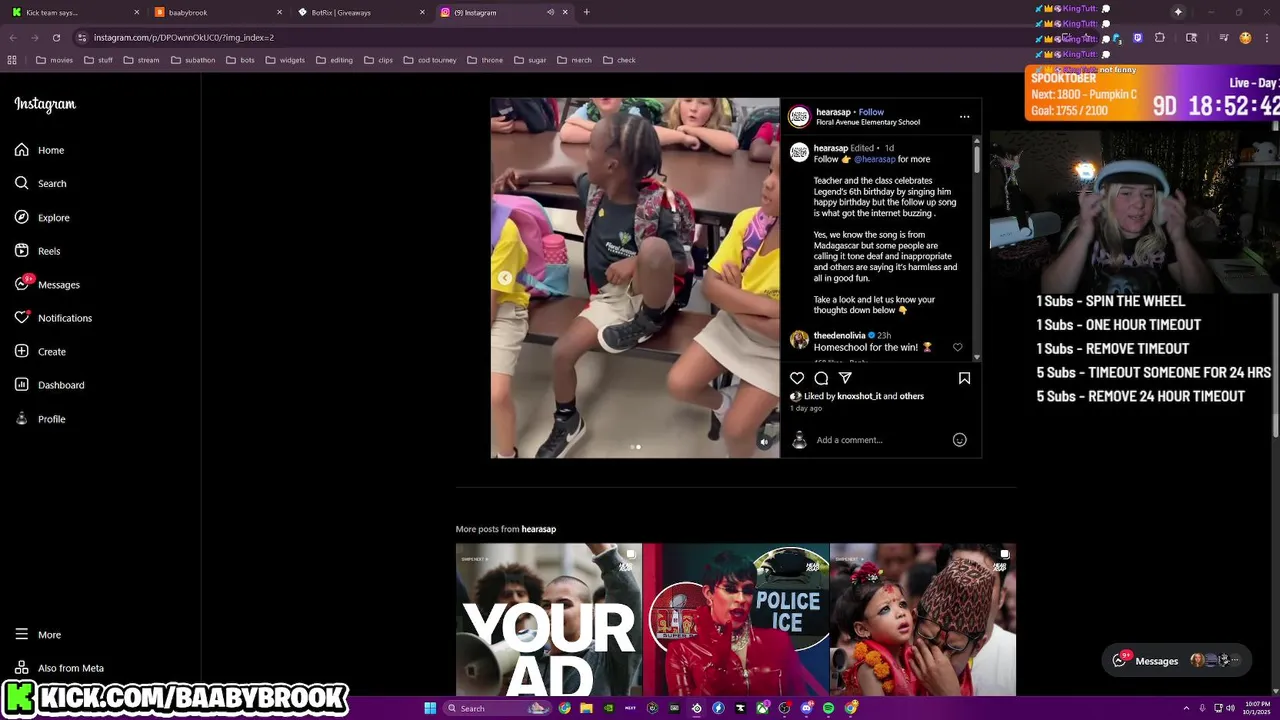The image size is (1280, 720).
Task: Open the More menu in the sidebar
Action: [38, 634]
